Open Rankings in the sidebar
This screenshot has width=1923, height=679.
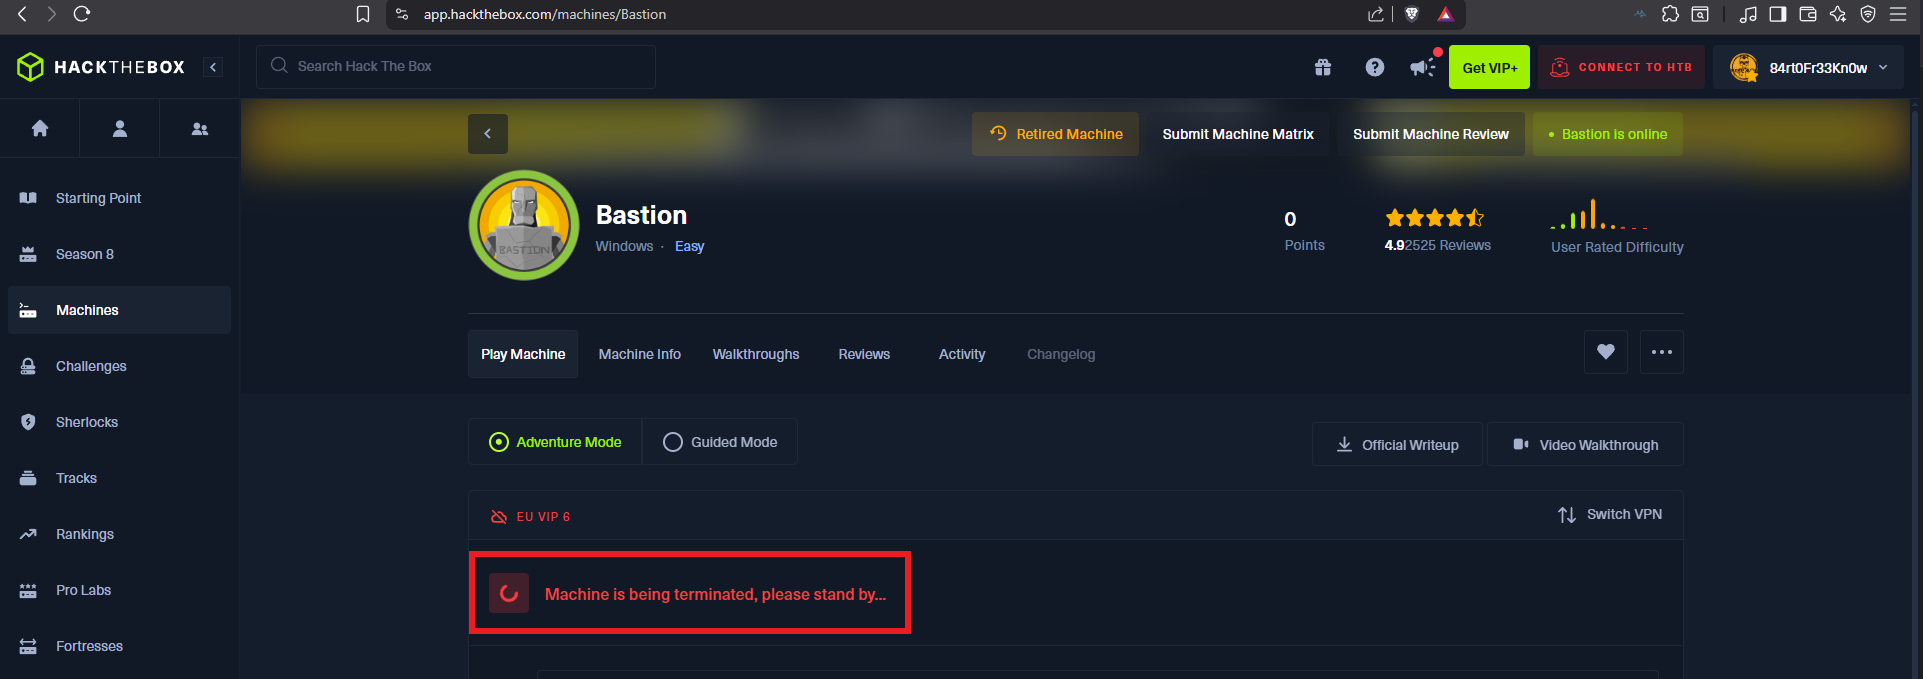[x=119, y=534]
